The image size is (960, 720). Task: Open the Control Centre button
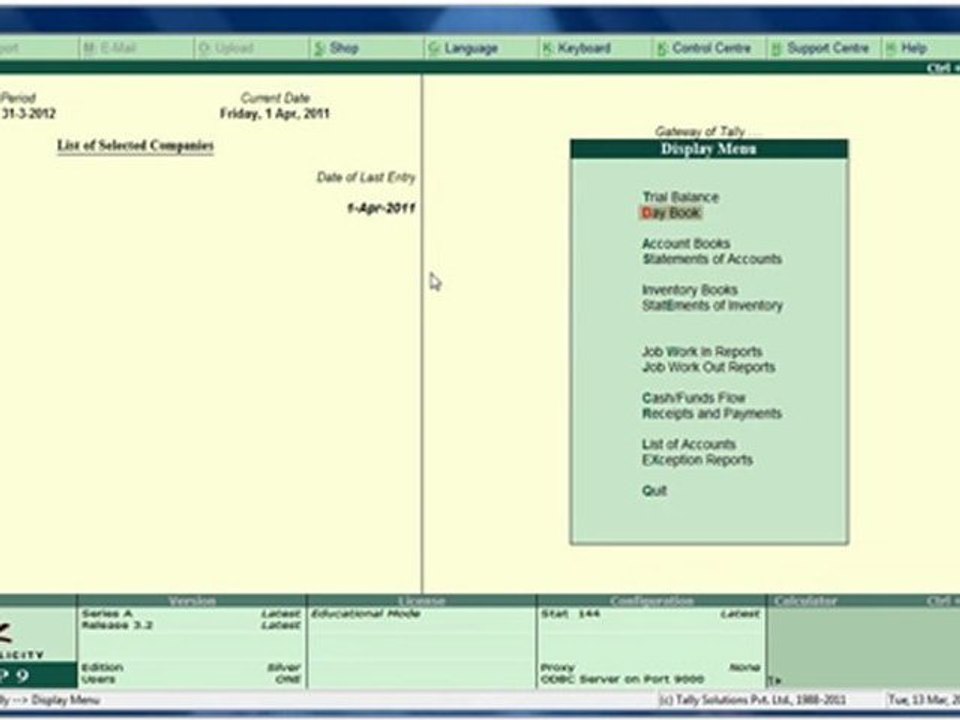point(704,48)
